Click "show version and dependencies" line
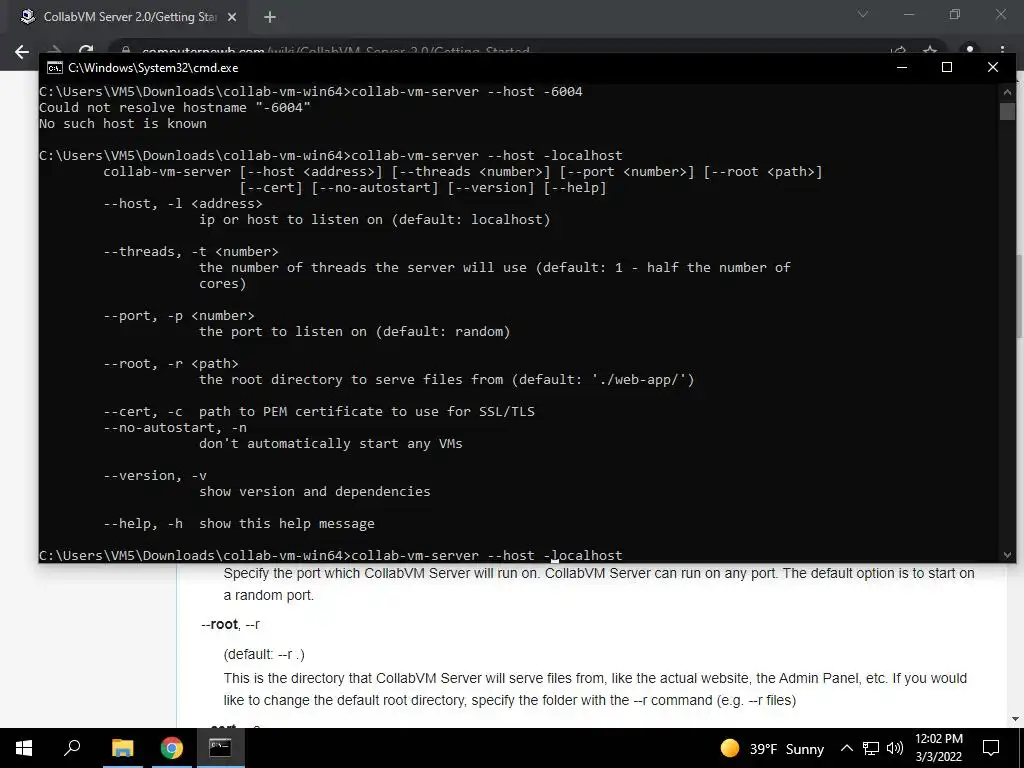Image resolution: width=1024 pixels, height=768 pixels. (315, 492)
